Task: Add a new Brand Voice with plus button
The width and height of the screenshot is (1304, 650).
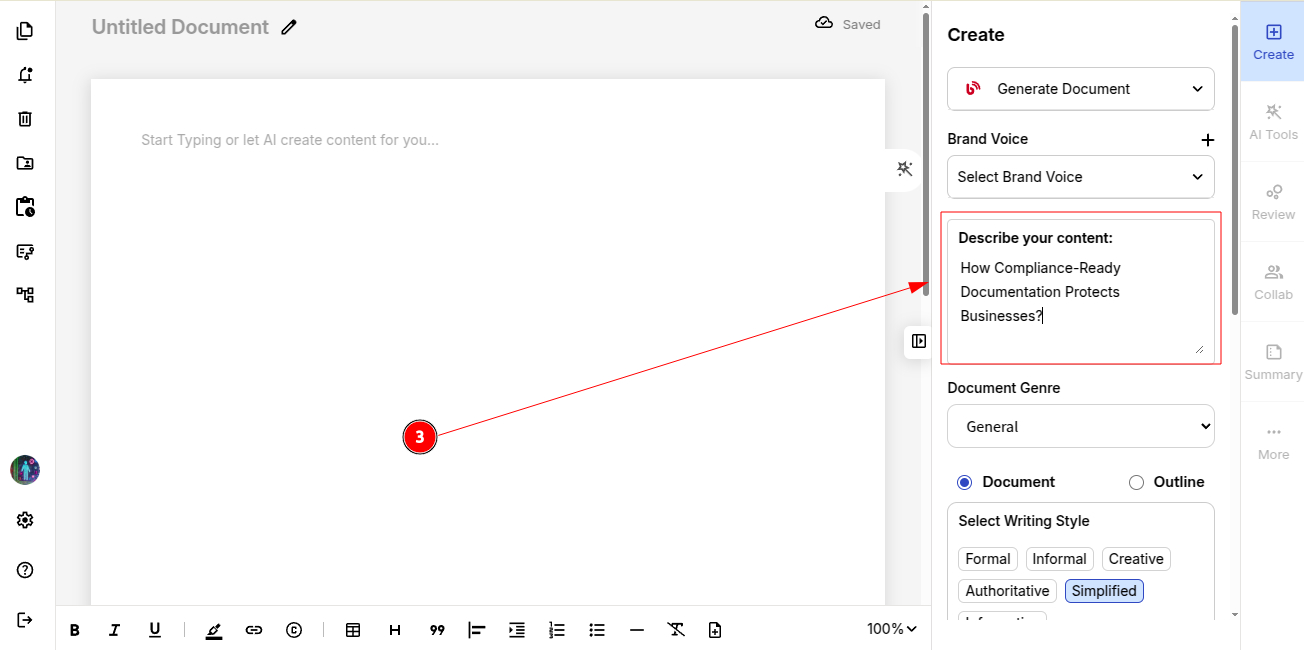Action: (1207, 140)
